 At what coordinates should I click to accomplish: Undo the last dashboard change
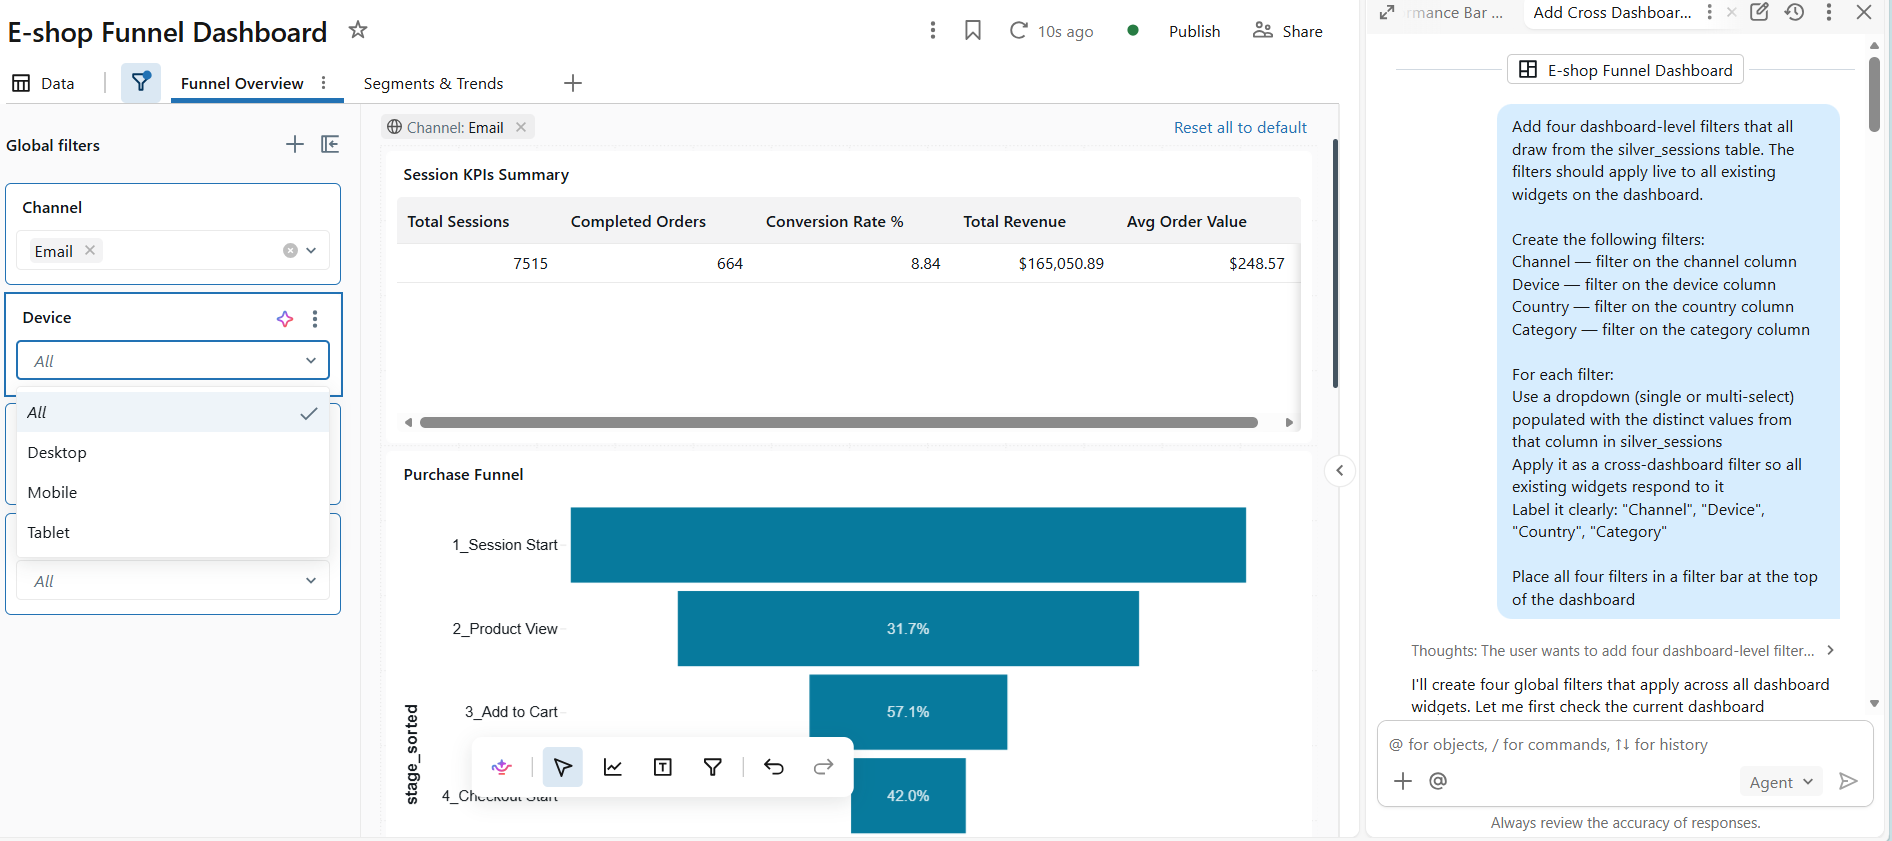point(774,767)
